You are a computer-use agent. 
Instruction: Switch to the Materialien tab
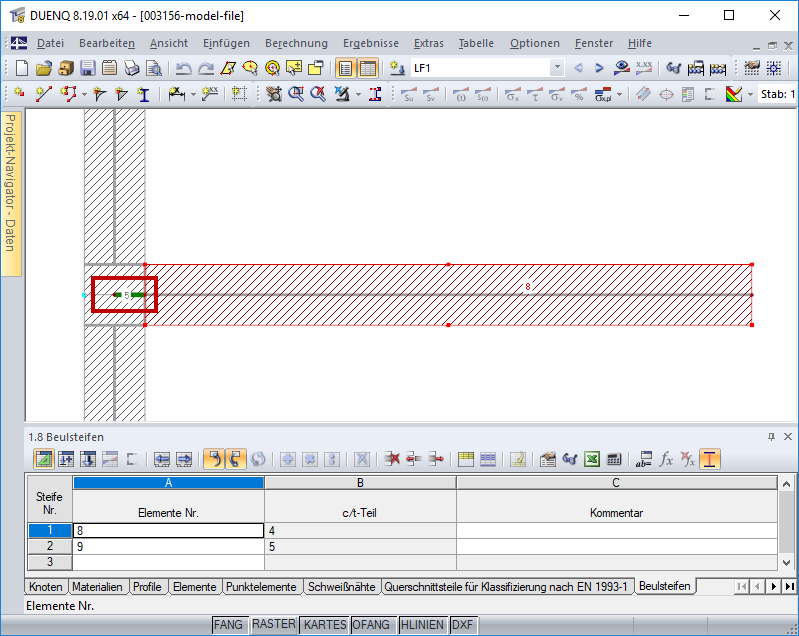(x=97, y=587)
